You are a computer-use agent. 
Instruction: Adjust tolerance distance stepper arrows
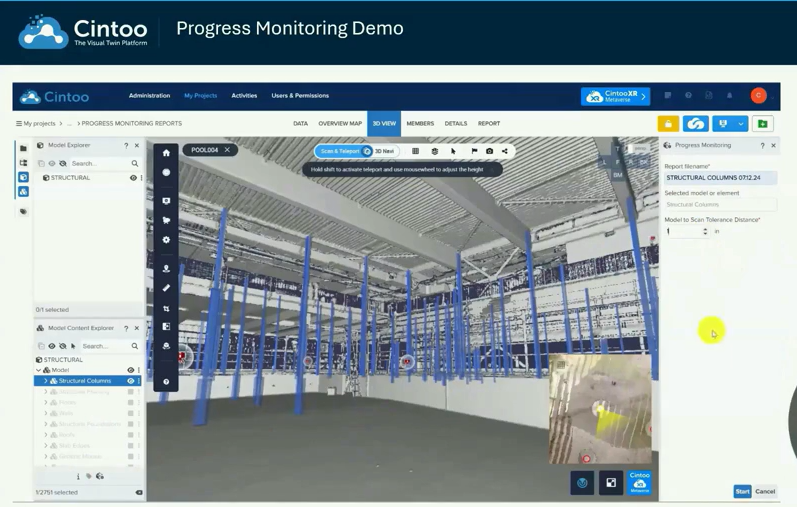(x=705, y=231)
